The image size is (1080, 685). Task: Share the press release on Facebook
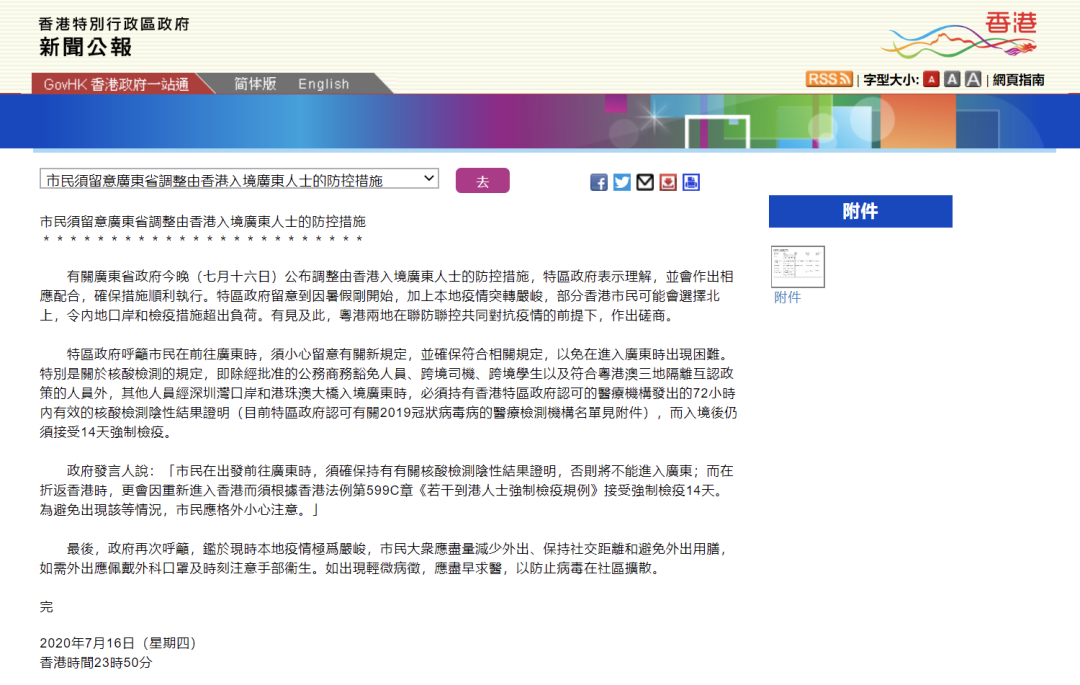click(x=599, y=182)
